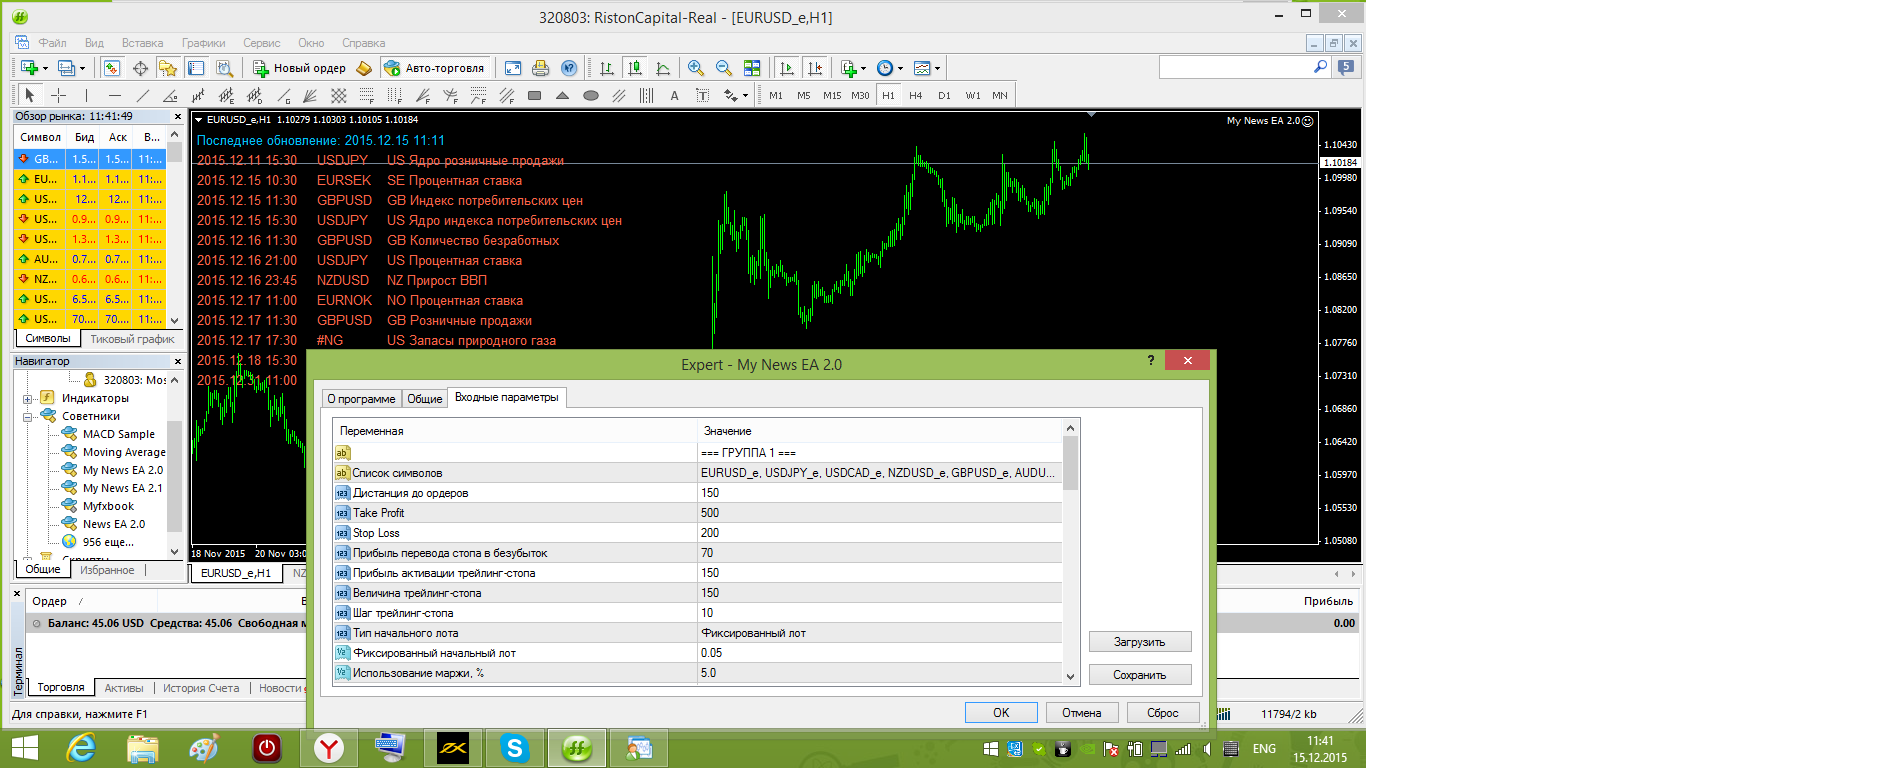This screenshot has height=768, width=1887.
Task: Select the Crosshair tool
Action: pos(58,95)
